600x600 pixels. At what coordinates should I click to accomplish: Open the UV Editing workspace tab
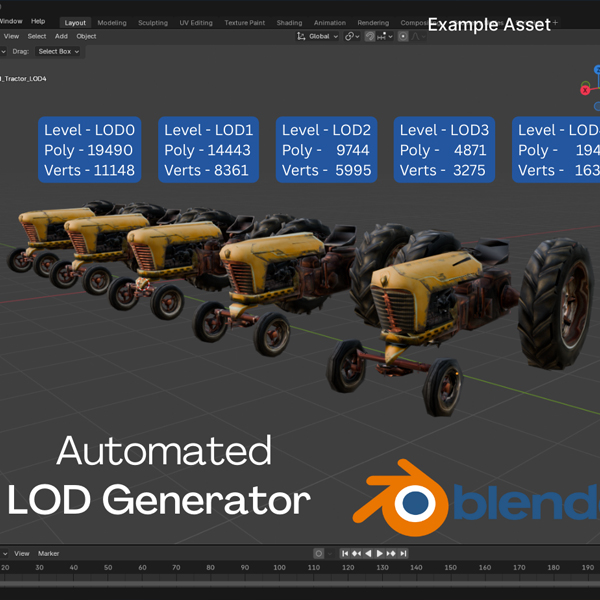196,22
